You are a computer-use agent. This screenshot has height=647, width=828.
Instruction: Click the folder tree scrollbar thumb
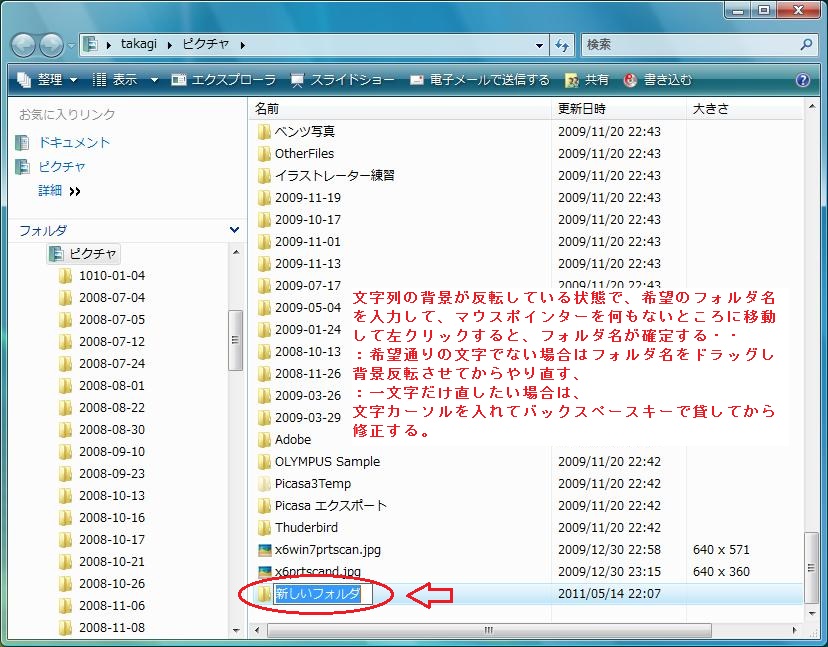pyautogui.click(x=236, y=340)
